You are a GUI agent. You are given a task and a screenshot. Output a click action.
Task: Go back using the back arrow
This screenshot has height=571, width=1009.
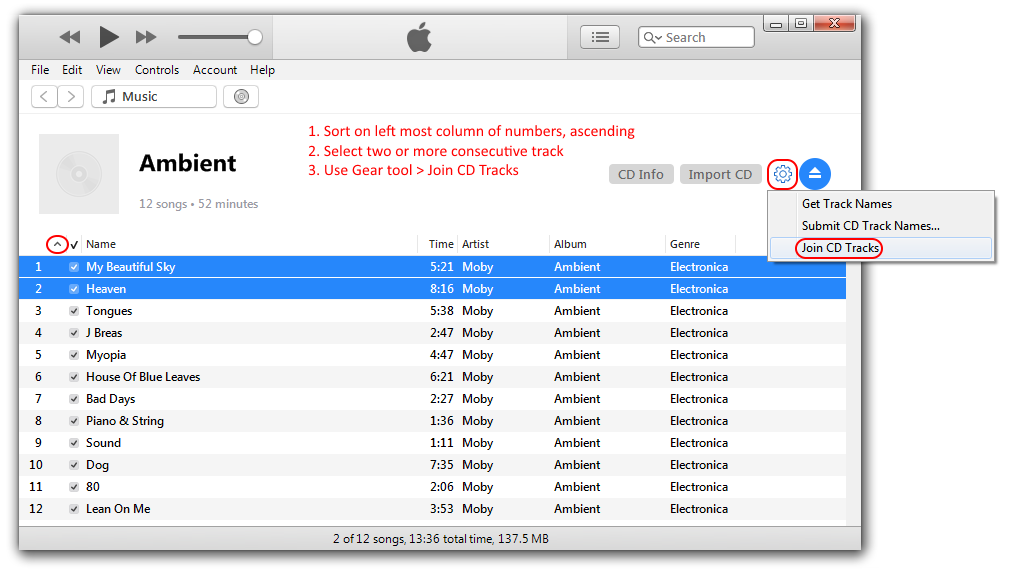pos(44,97)
